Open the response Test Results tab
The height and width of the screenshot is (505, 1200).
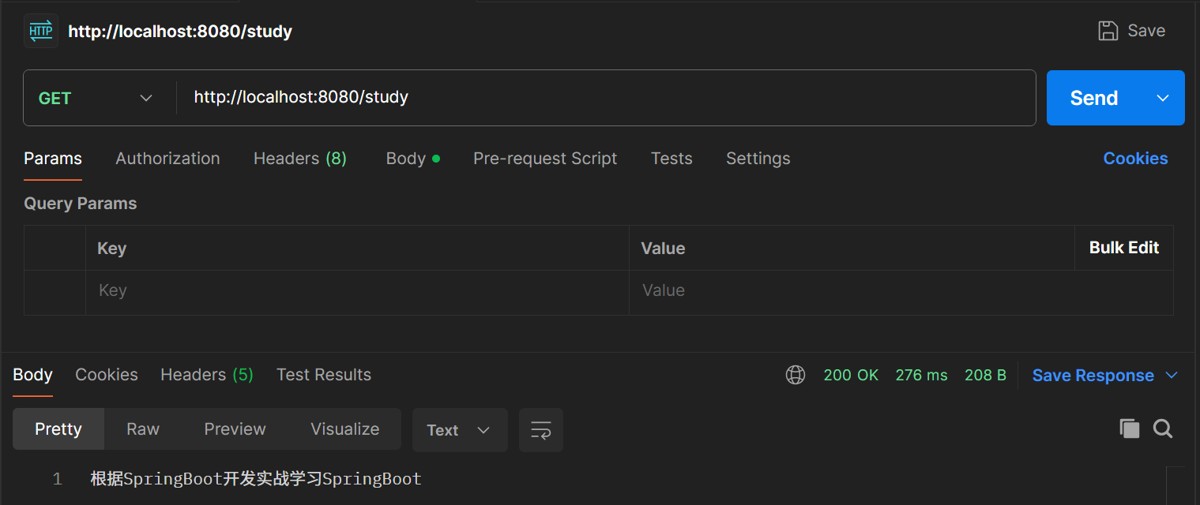[x=323, y=375]
